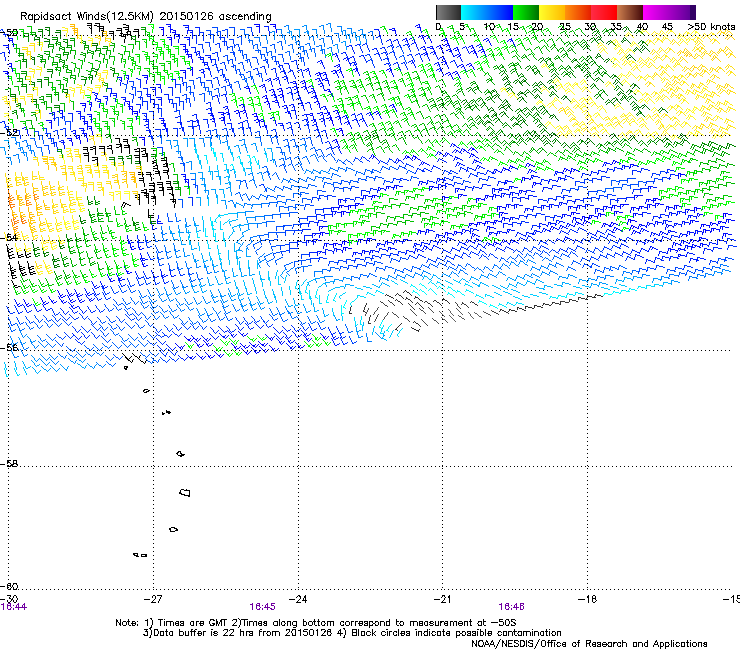The image size is (740, 650).
Task: Click the '-24' longitude axis label
Action: (x=297, y=599)
